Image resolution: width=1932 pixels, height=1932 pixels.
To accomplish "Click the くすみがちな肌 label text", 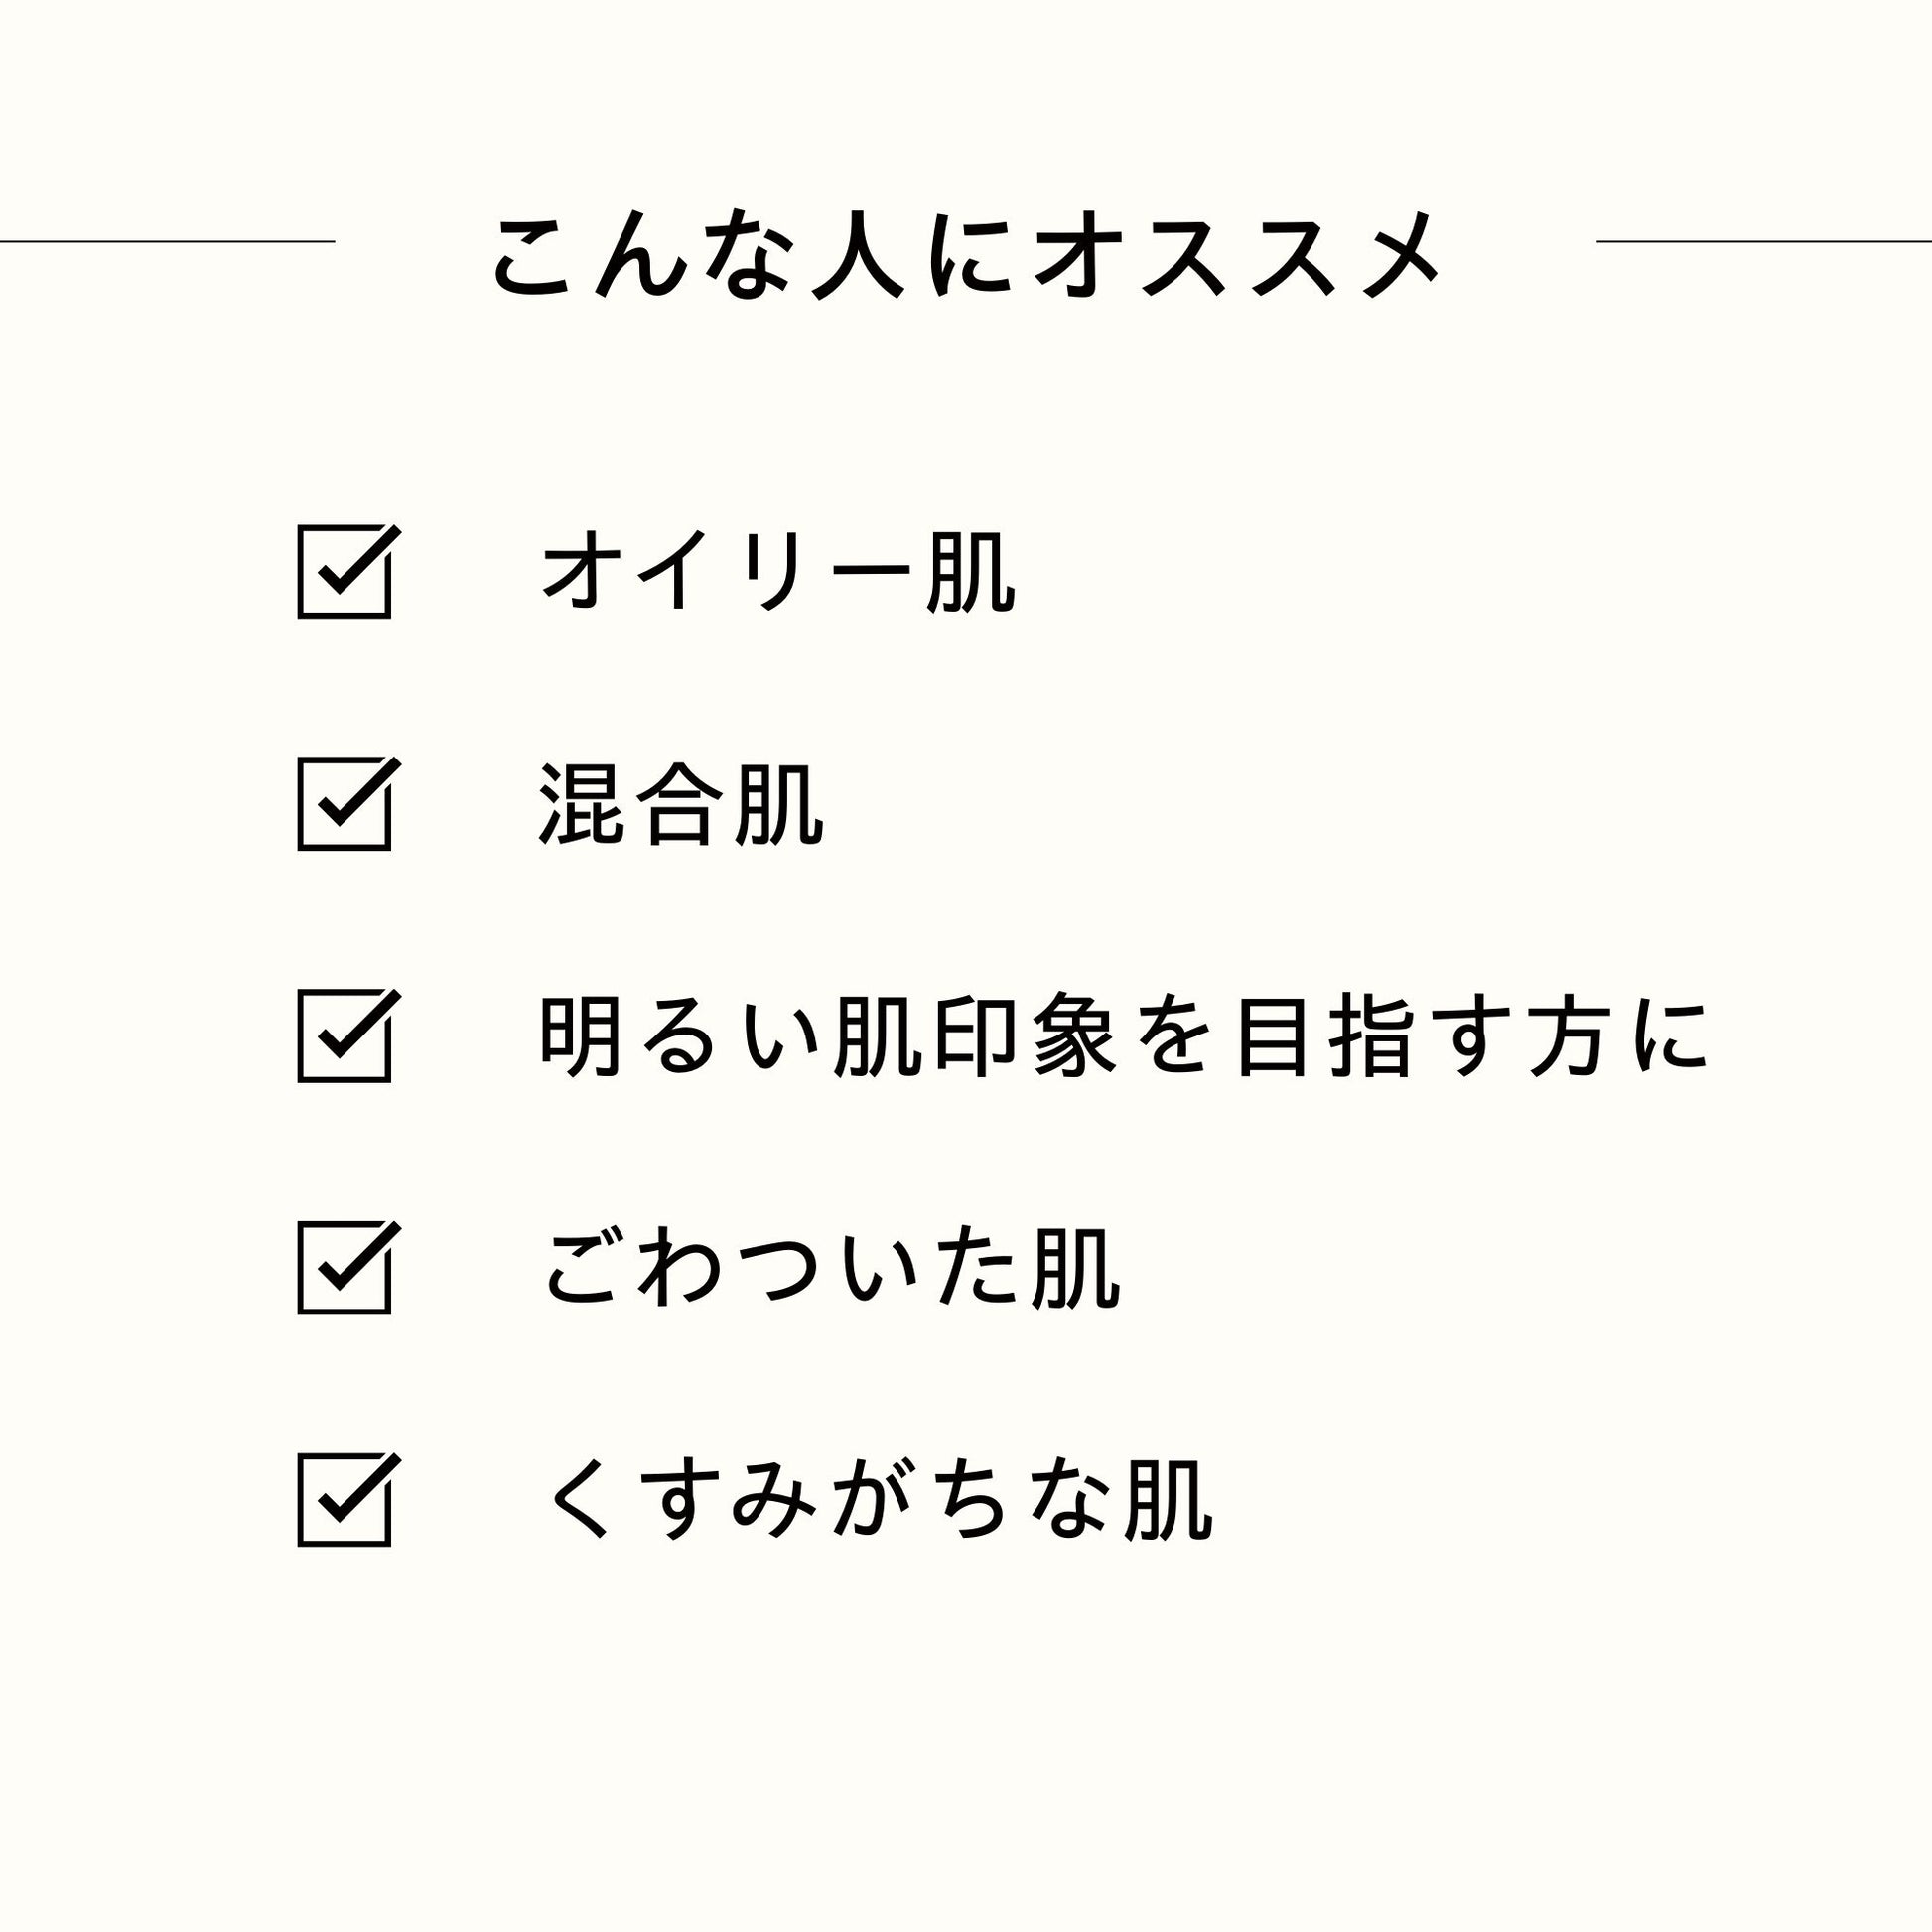I will tap(877, 1500).
